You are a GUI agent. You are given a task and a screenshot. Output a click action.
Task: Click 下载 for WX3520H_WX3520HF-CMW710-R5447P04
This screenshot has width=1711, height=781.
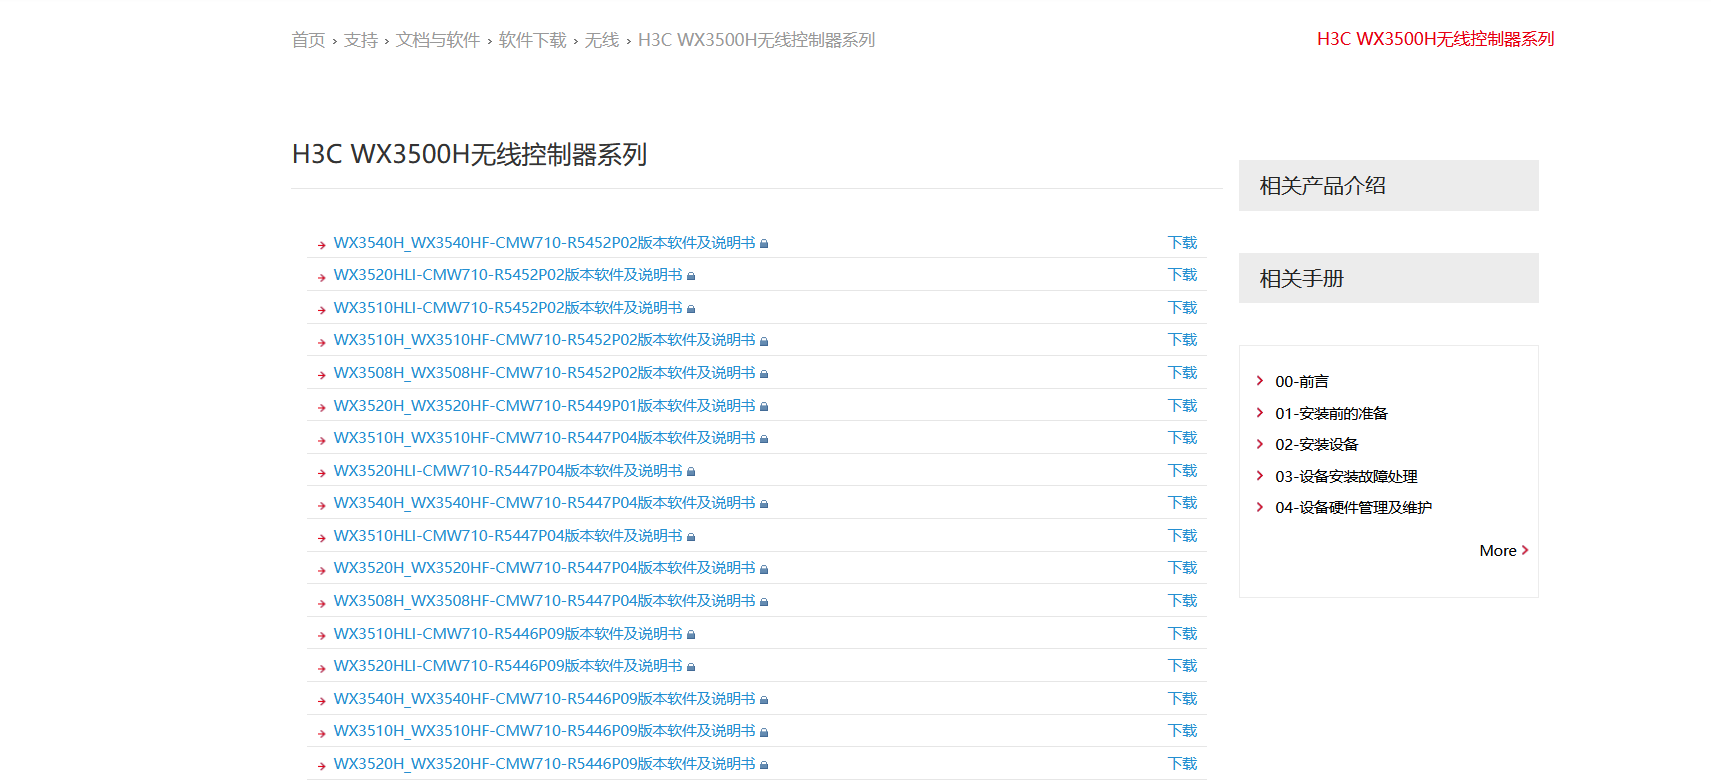pos(1182,568)
